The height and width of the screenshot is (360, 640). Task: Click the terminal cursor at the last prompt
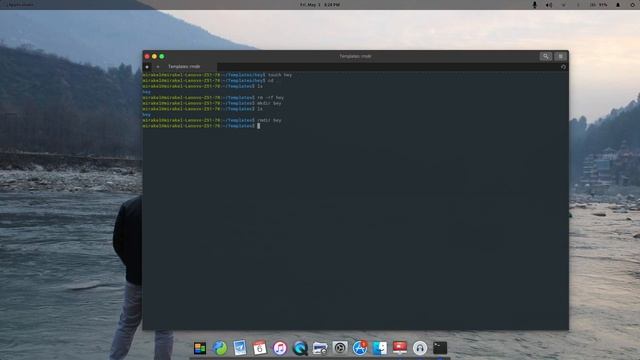(258, 126)
